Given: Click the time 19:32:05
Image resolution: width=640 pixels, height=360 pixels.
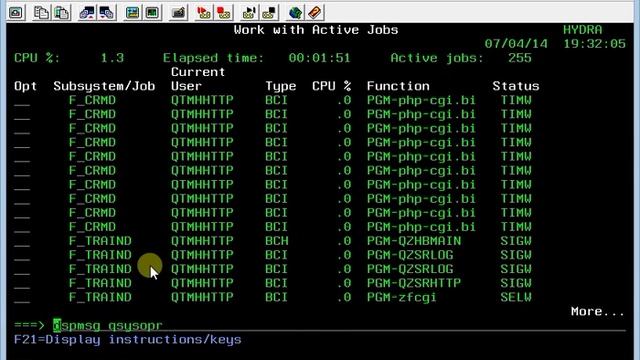Looking at the screenshot, I should pyautogui.click(x=594, y=44).
